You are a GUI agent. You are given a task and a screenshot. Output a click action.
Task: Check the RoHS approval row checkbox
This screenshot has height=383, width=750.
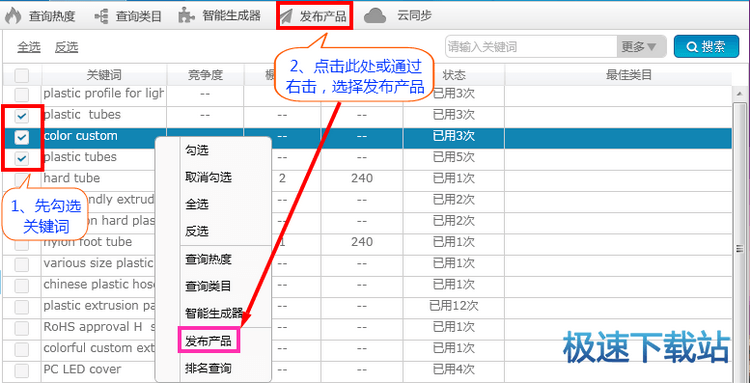point(22,328)
